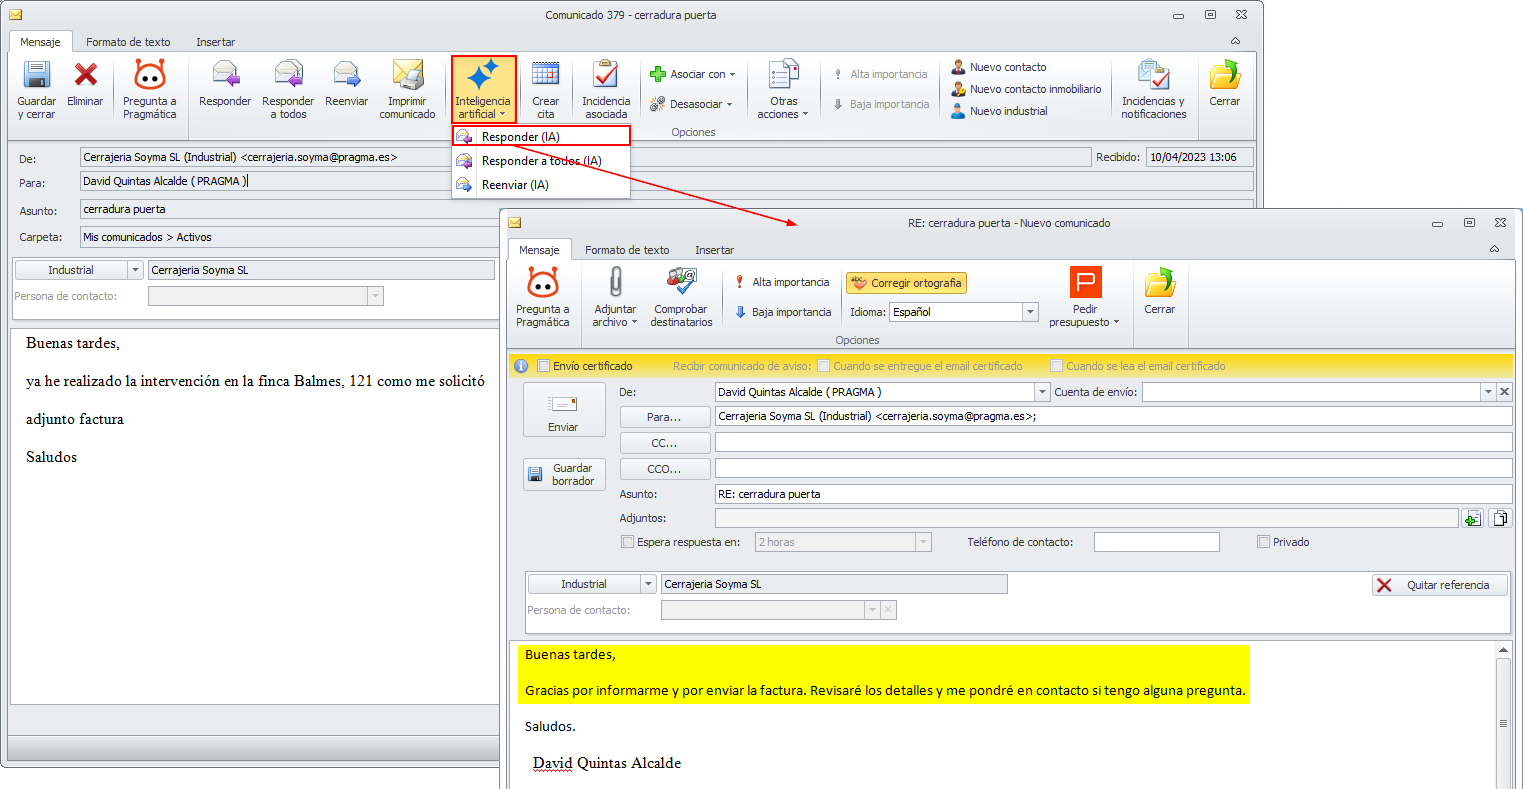Select Responder a todos (IA)
1523x789 pixels.
(541, 160)
